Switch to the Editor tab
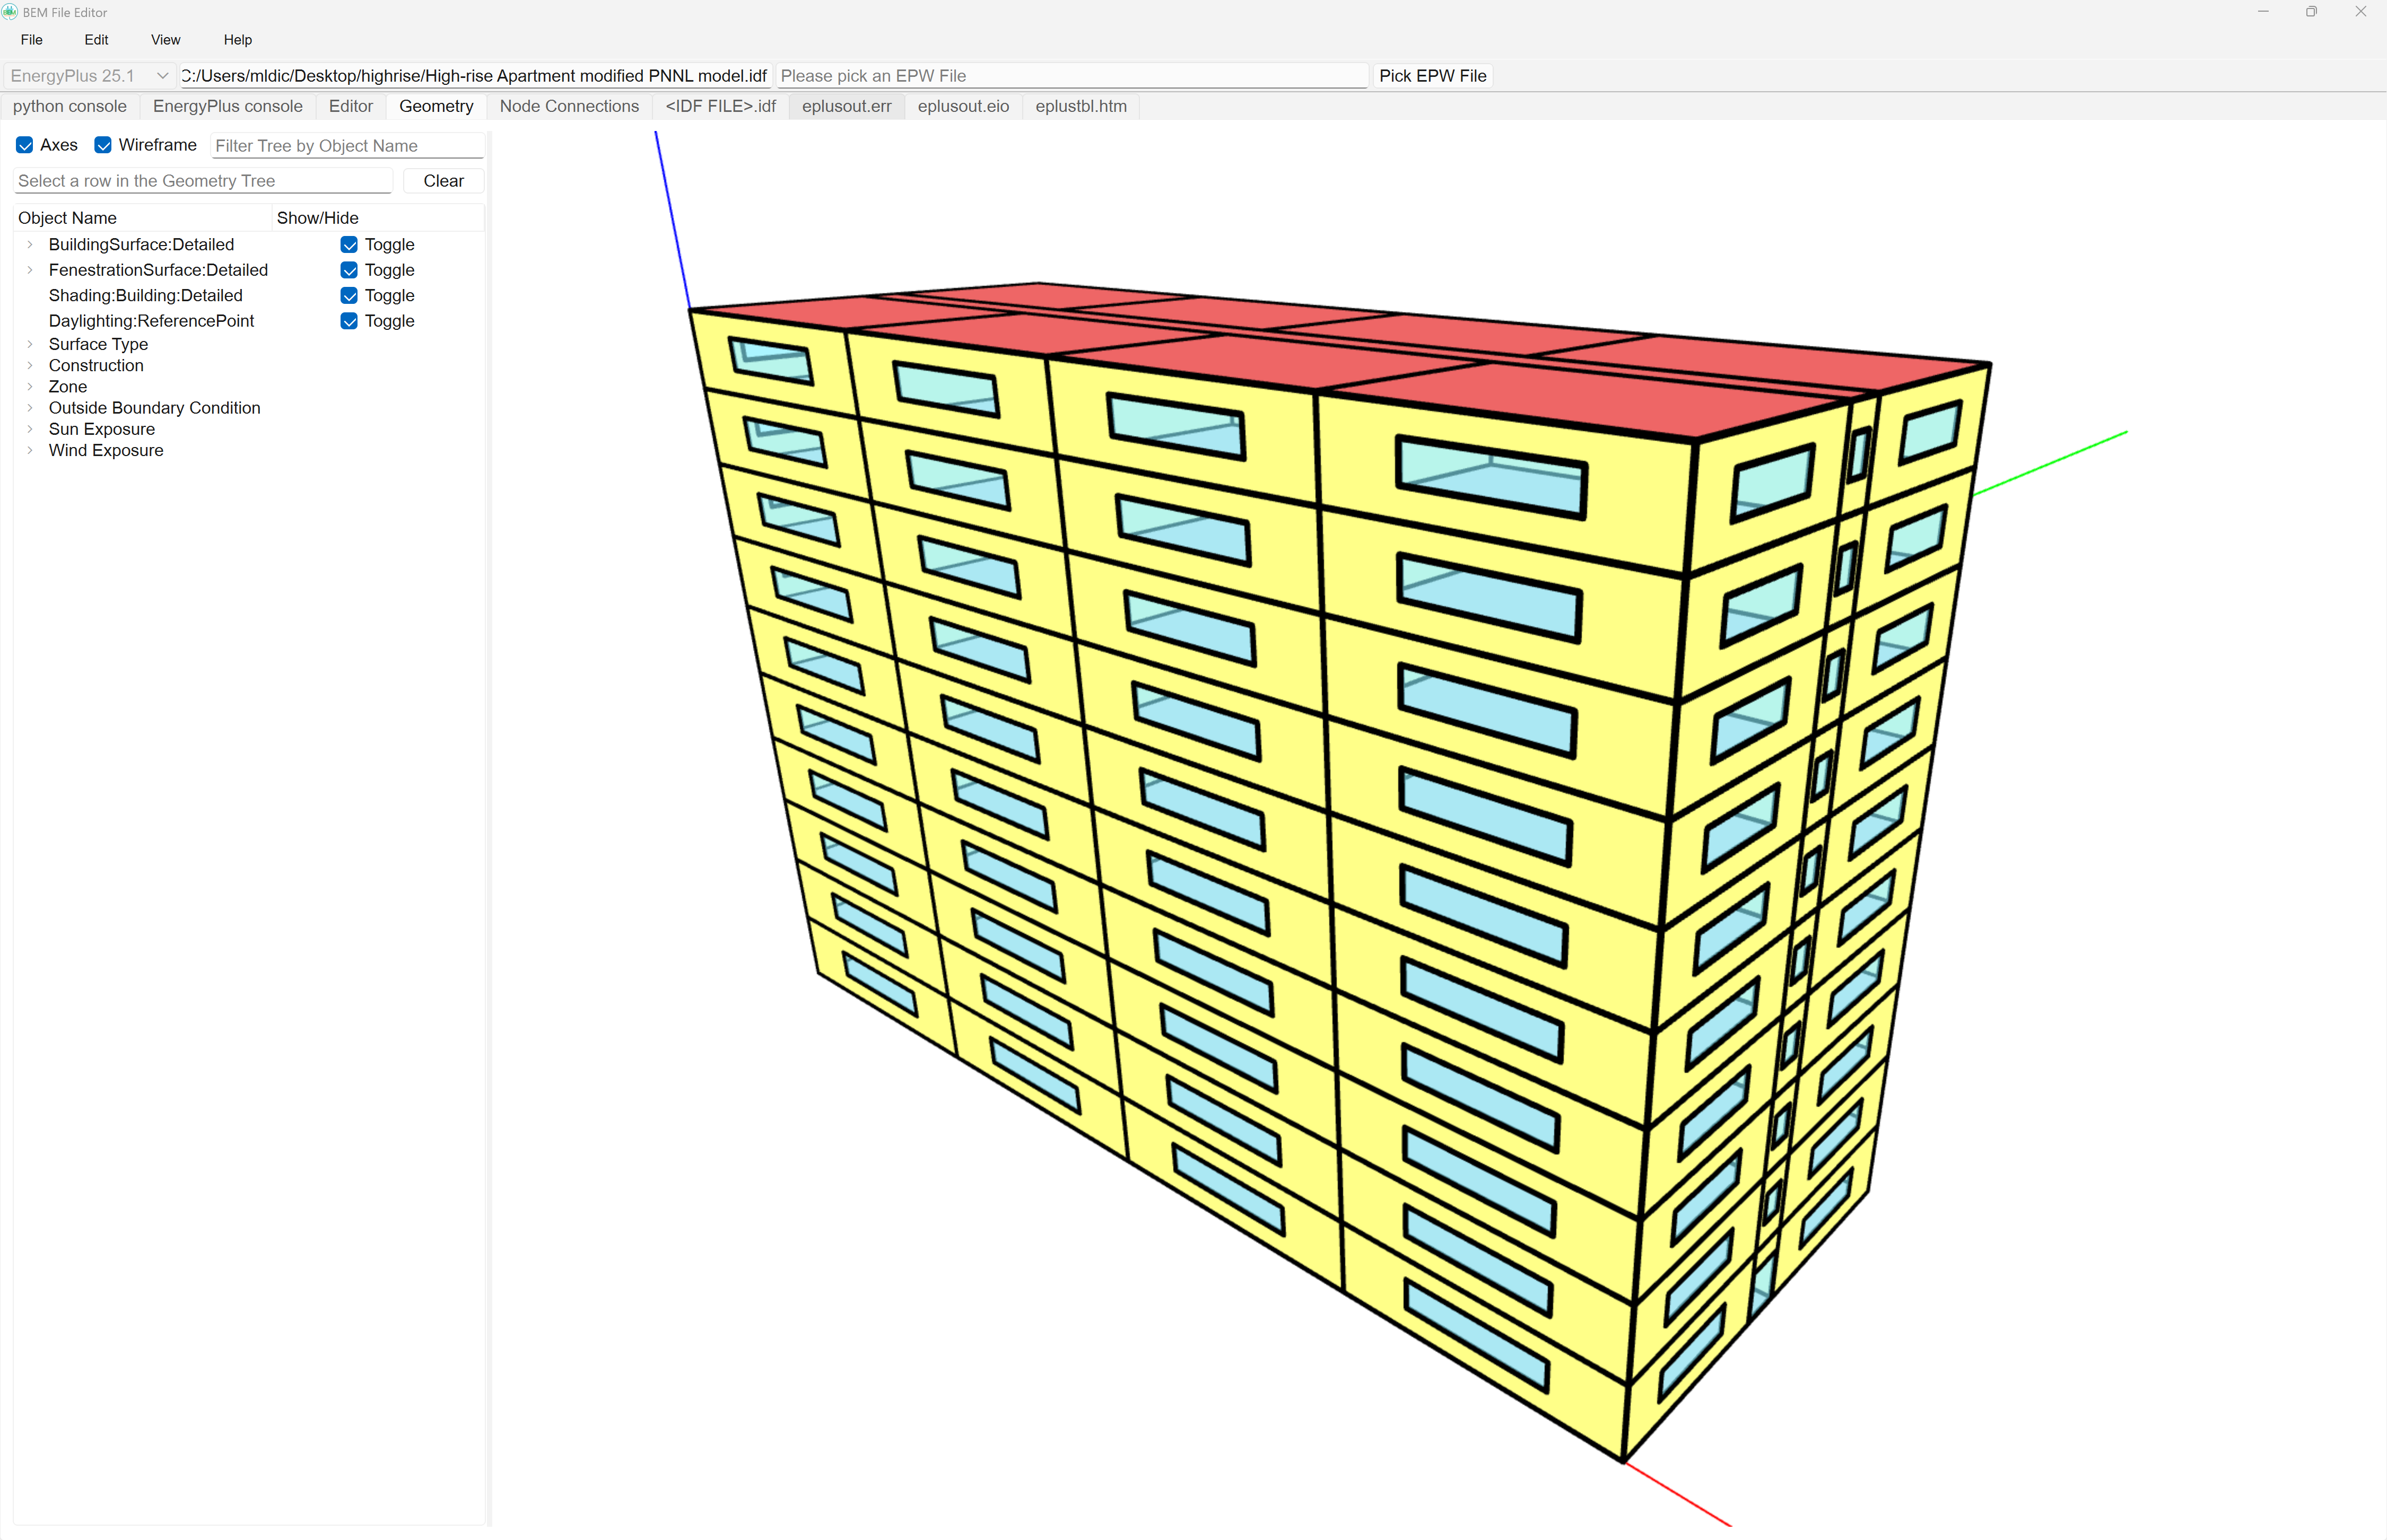 point(351,106)
